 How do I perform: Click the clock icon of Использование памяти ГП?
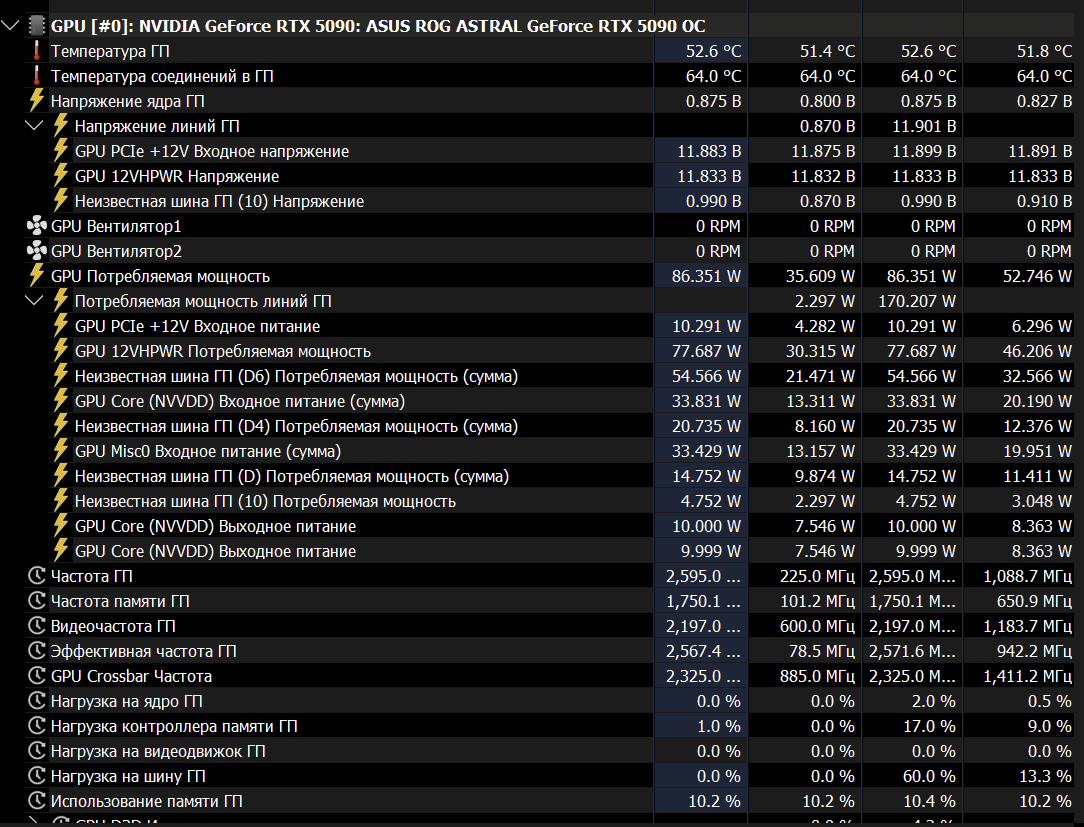(x=37, y=801)
